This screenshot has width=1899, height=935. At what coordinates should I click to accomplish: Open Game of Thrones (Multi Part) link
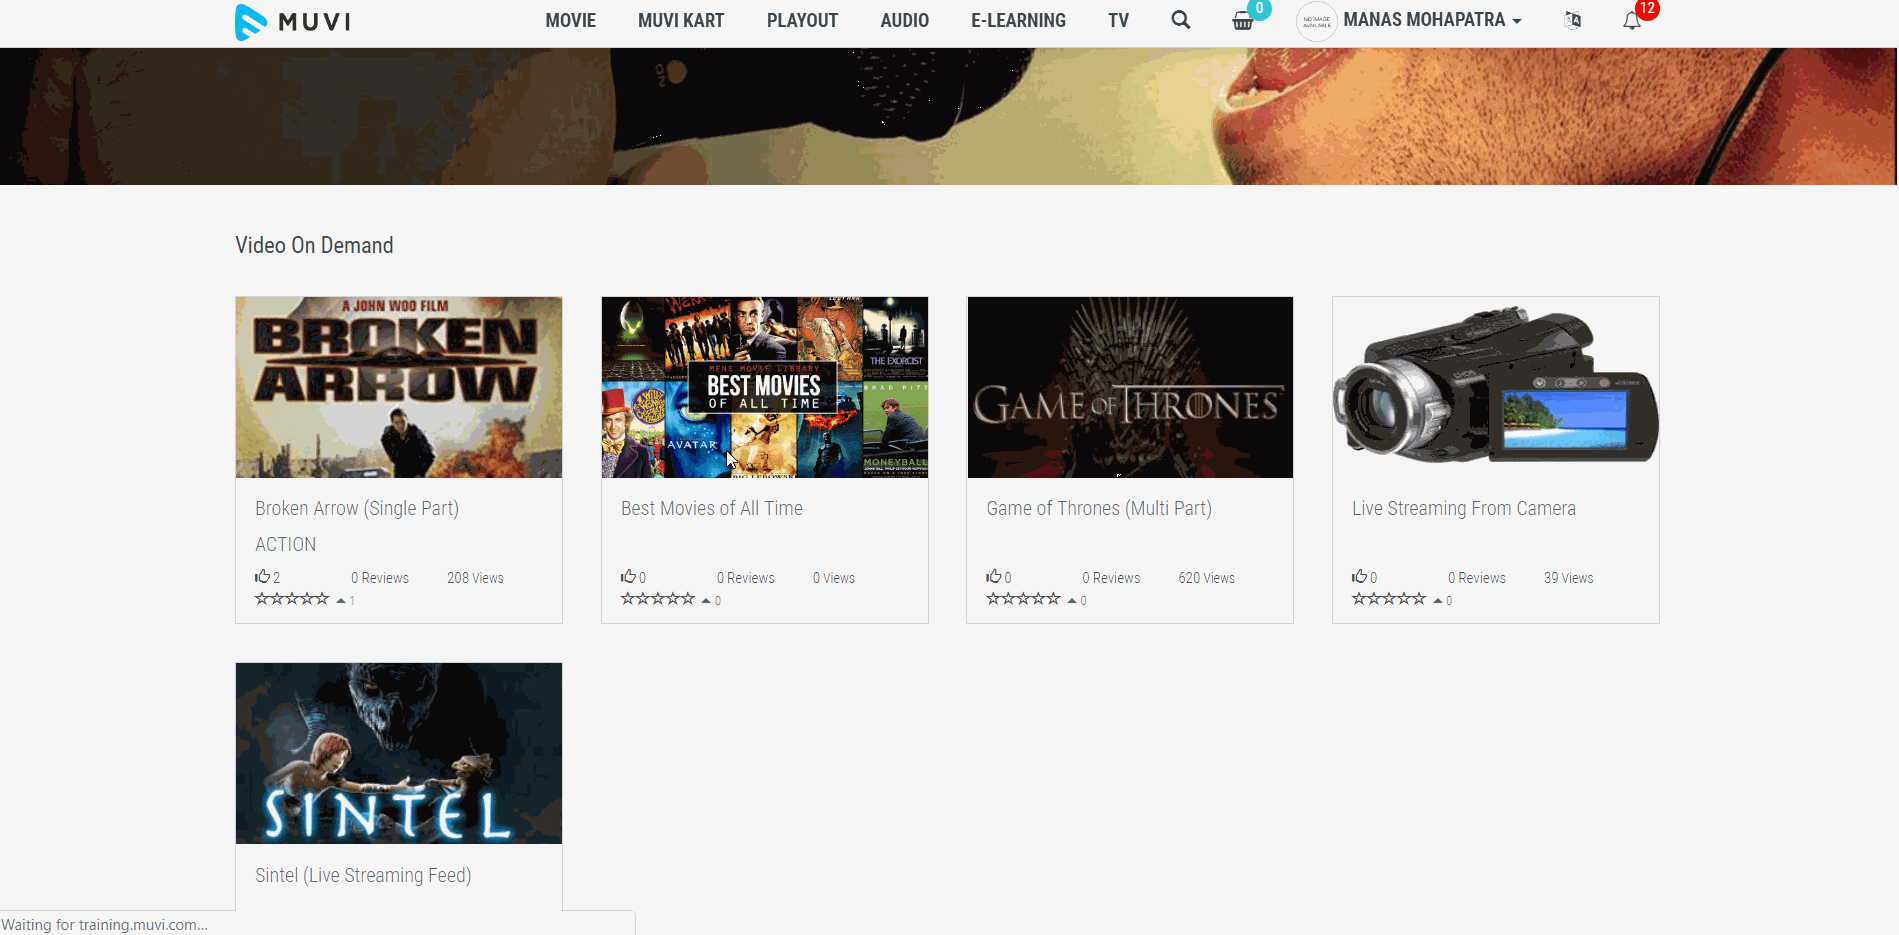(1099, 509)
